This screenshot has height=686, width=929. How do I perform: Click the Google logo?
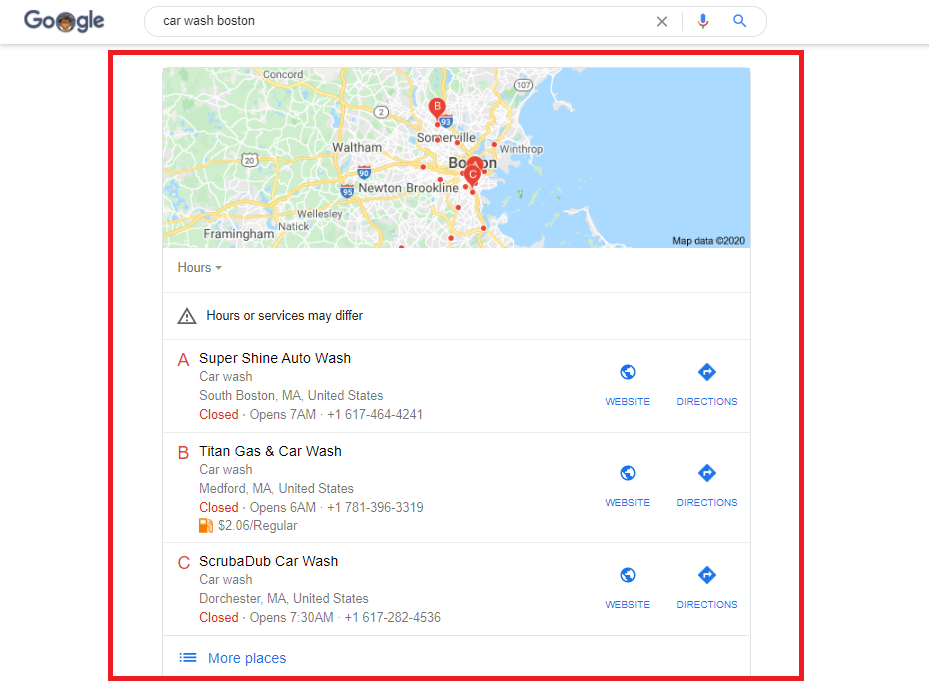point(64,21)
